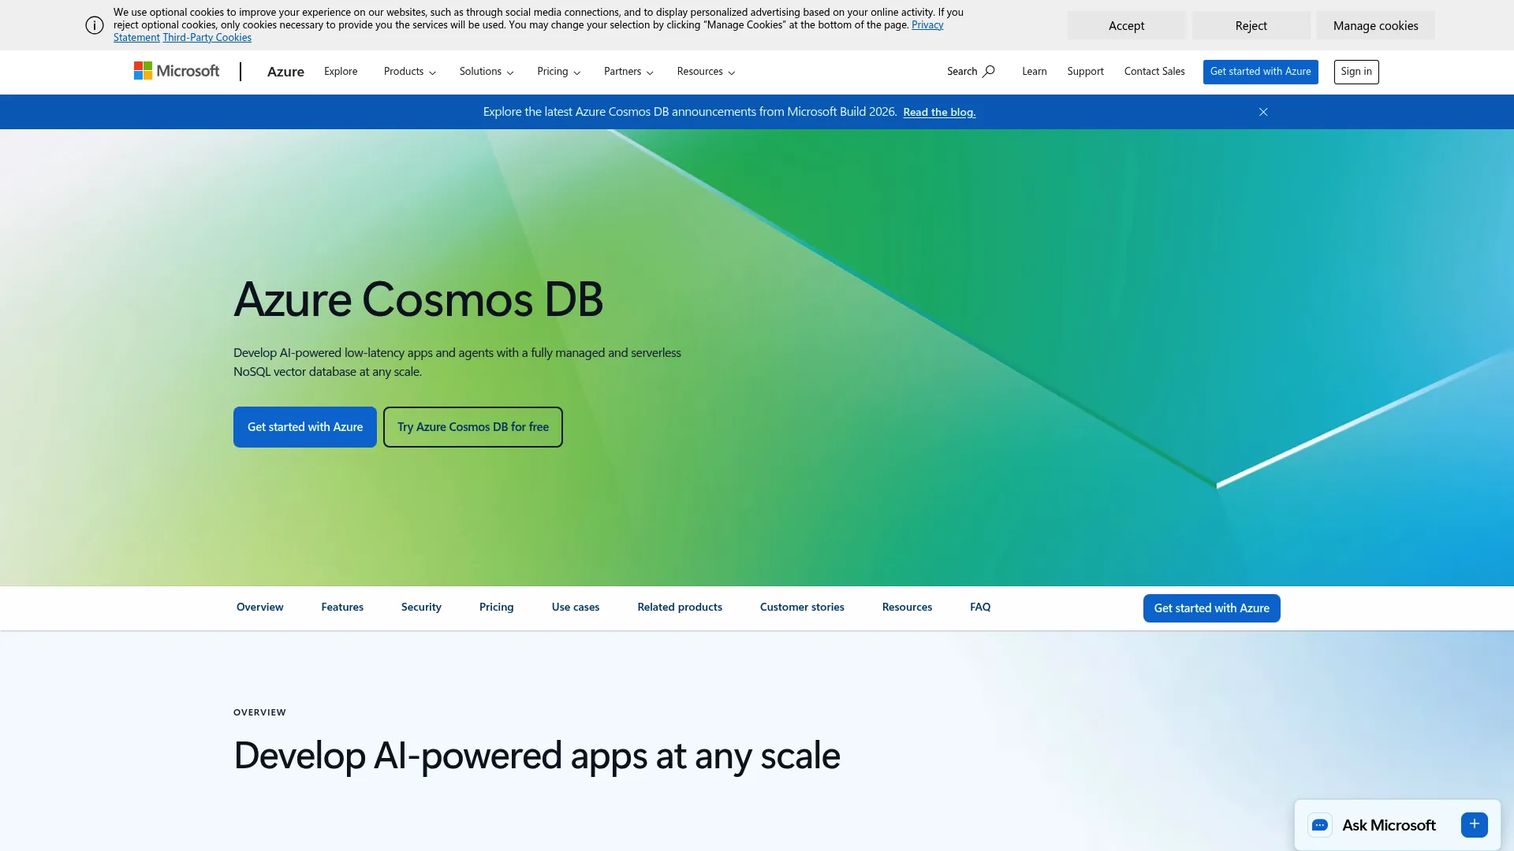Select the Pricing tab in section navigation
The image size is (1514, 851).
pos(496,607)
